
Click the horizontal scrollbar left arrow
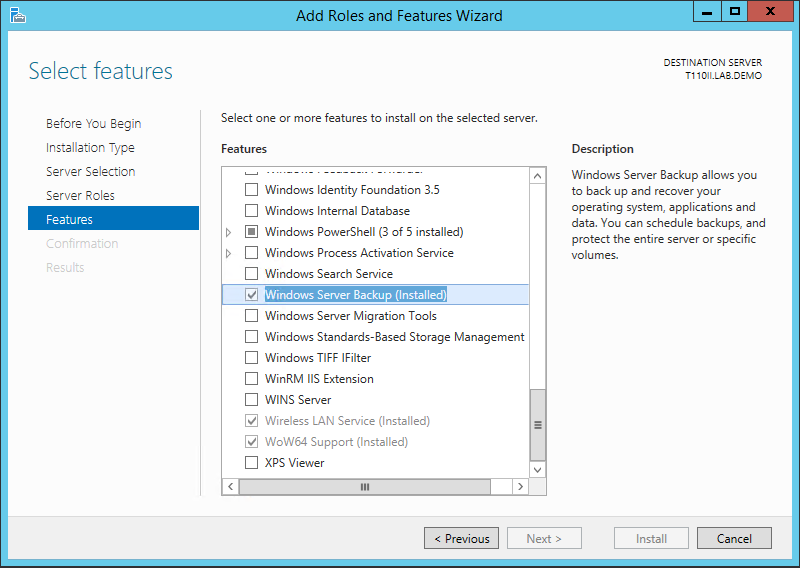pos(229,486)
